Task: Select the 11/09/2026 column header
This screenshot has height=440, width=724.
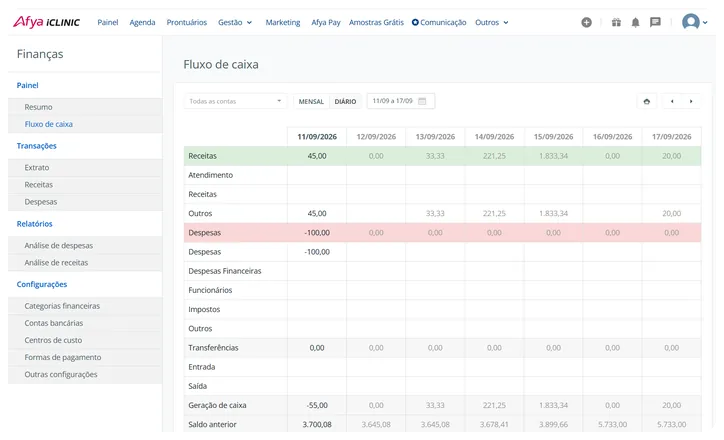Action: point(317,137)
